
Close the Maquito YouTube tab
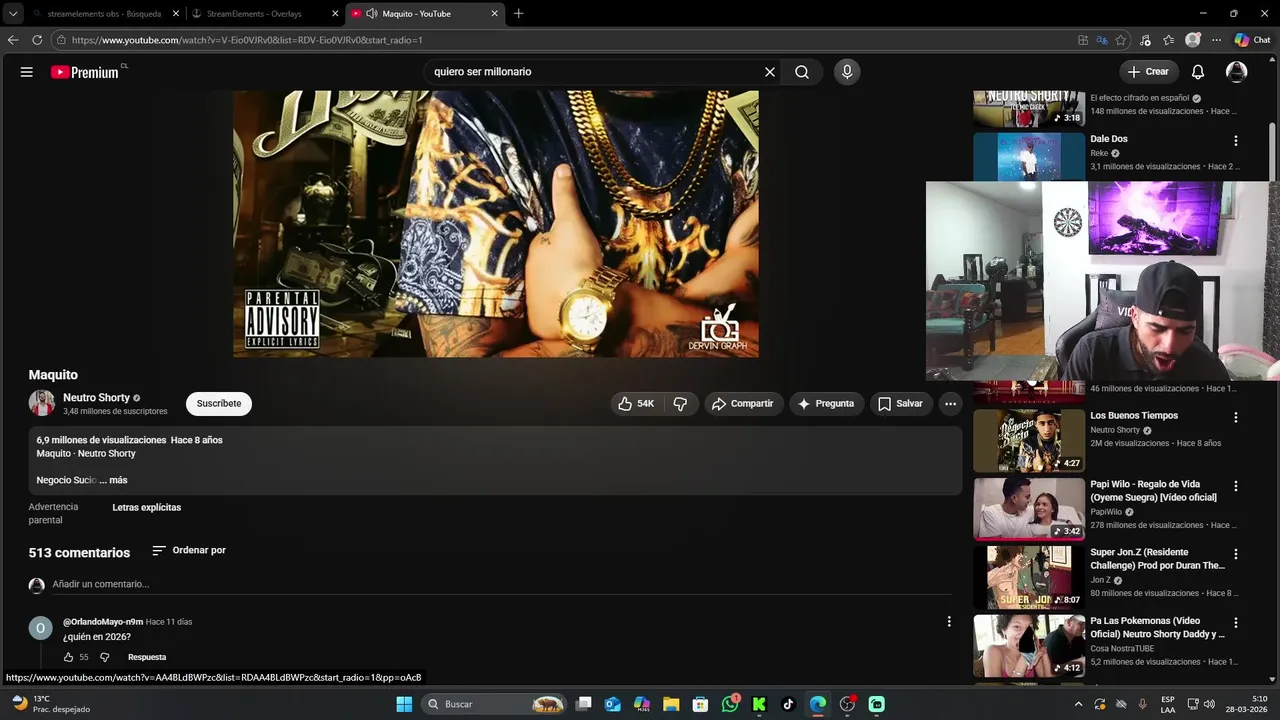pos(494,14)
